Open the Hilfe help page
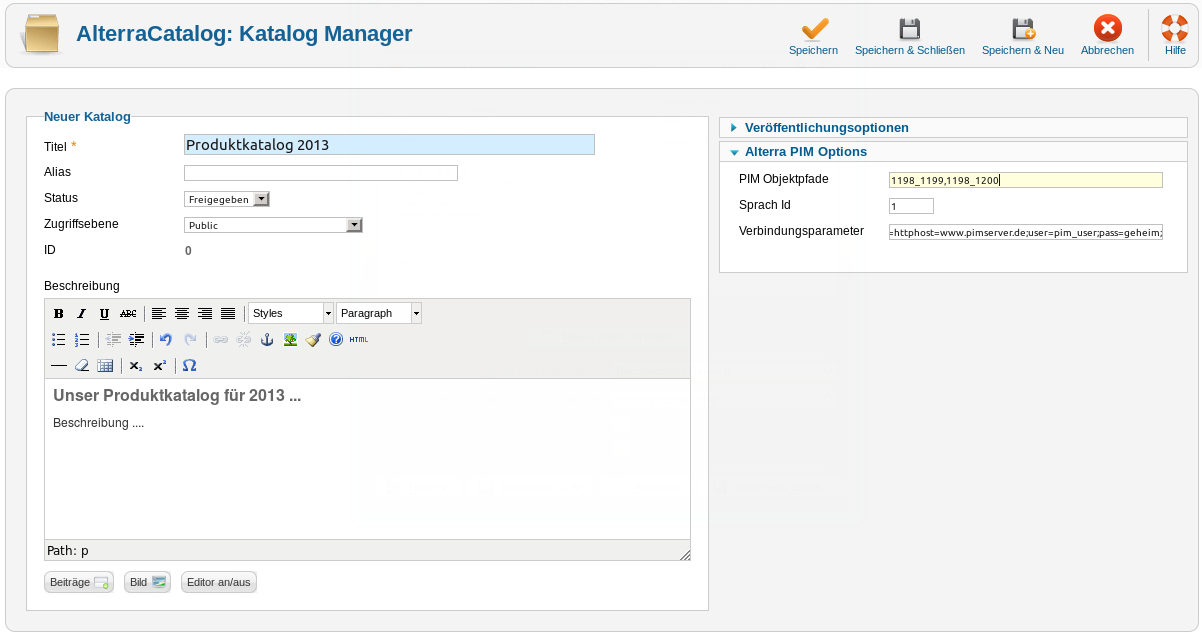 pyautogui.click(x=1175, y=30)
